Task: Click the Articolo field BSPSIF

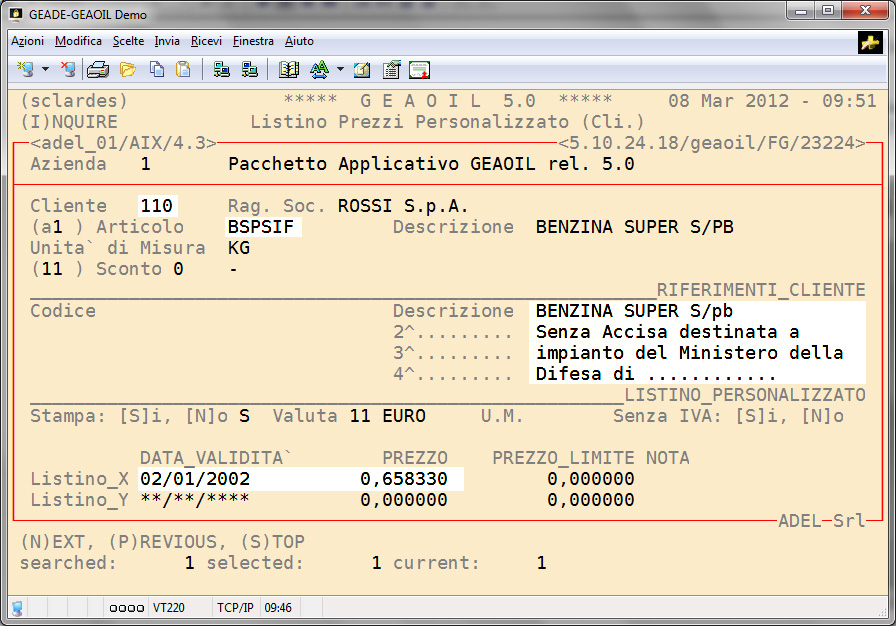Action: [x=265, y=227]
